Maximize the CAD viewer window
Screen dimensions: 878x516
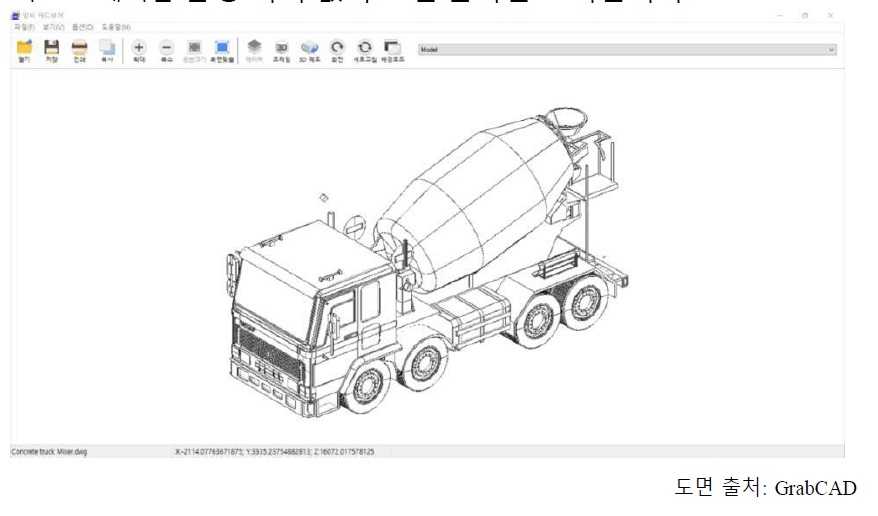pyautogui.click(x=805, y=16)
